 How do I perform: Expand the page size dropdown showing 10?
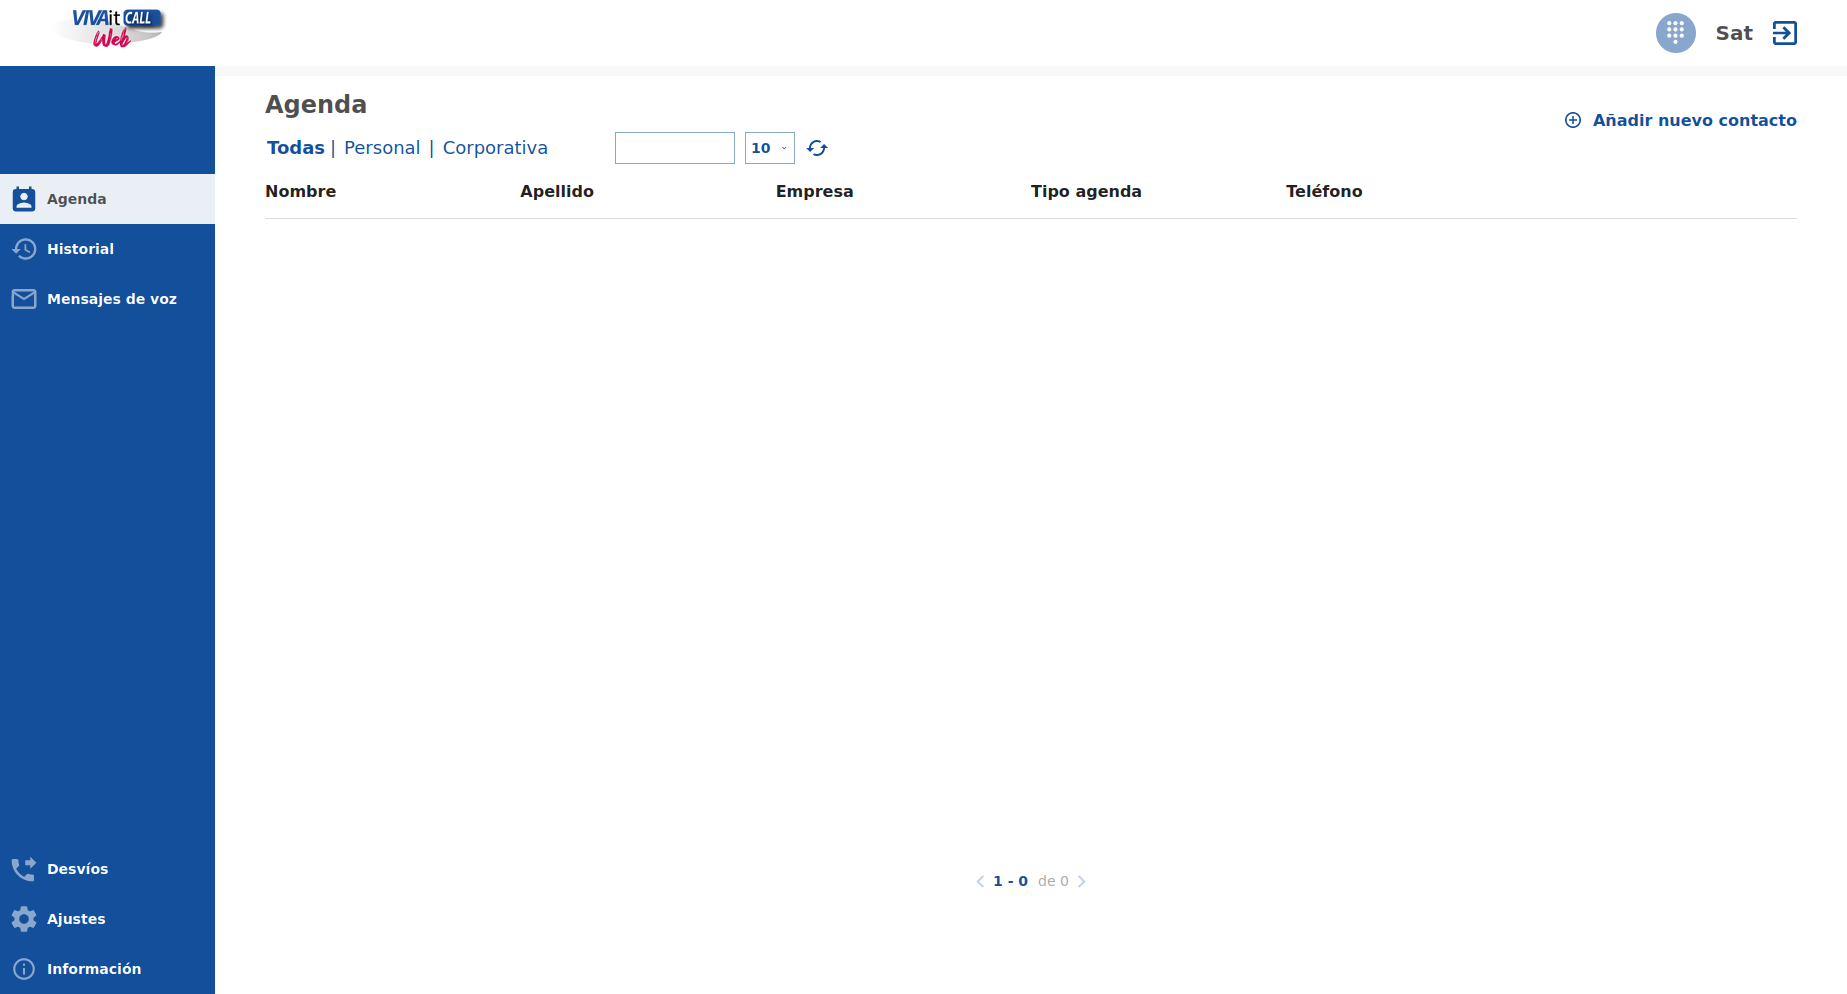pos(769,148)
